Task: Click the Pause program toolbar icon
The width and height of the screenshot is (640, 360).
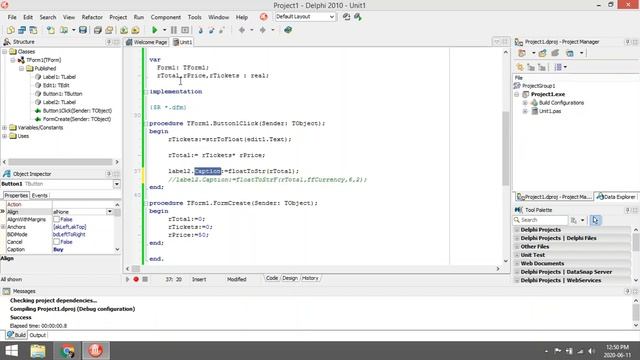Action: click(x=174, y=30)
